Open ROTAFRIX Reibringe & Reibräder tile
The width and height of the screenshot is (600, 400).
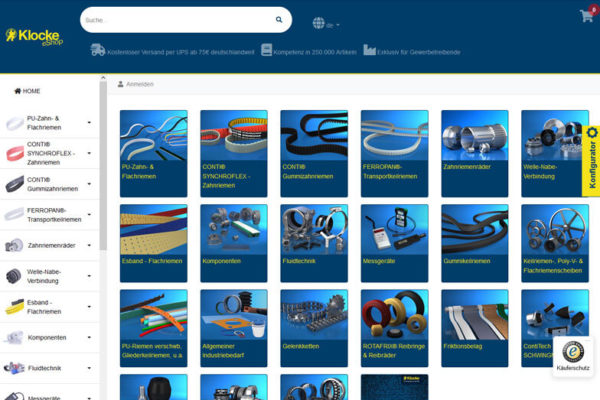(x=395, y=328)
